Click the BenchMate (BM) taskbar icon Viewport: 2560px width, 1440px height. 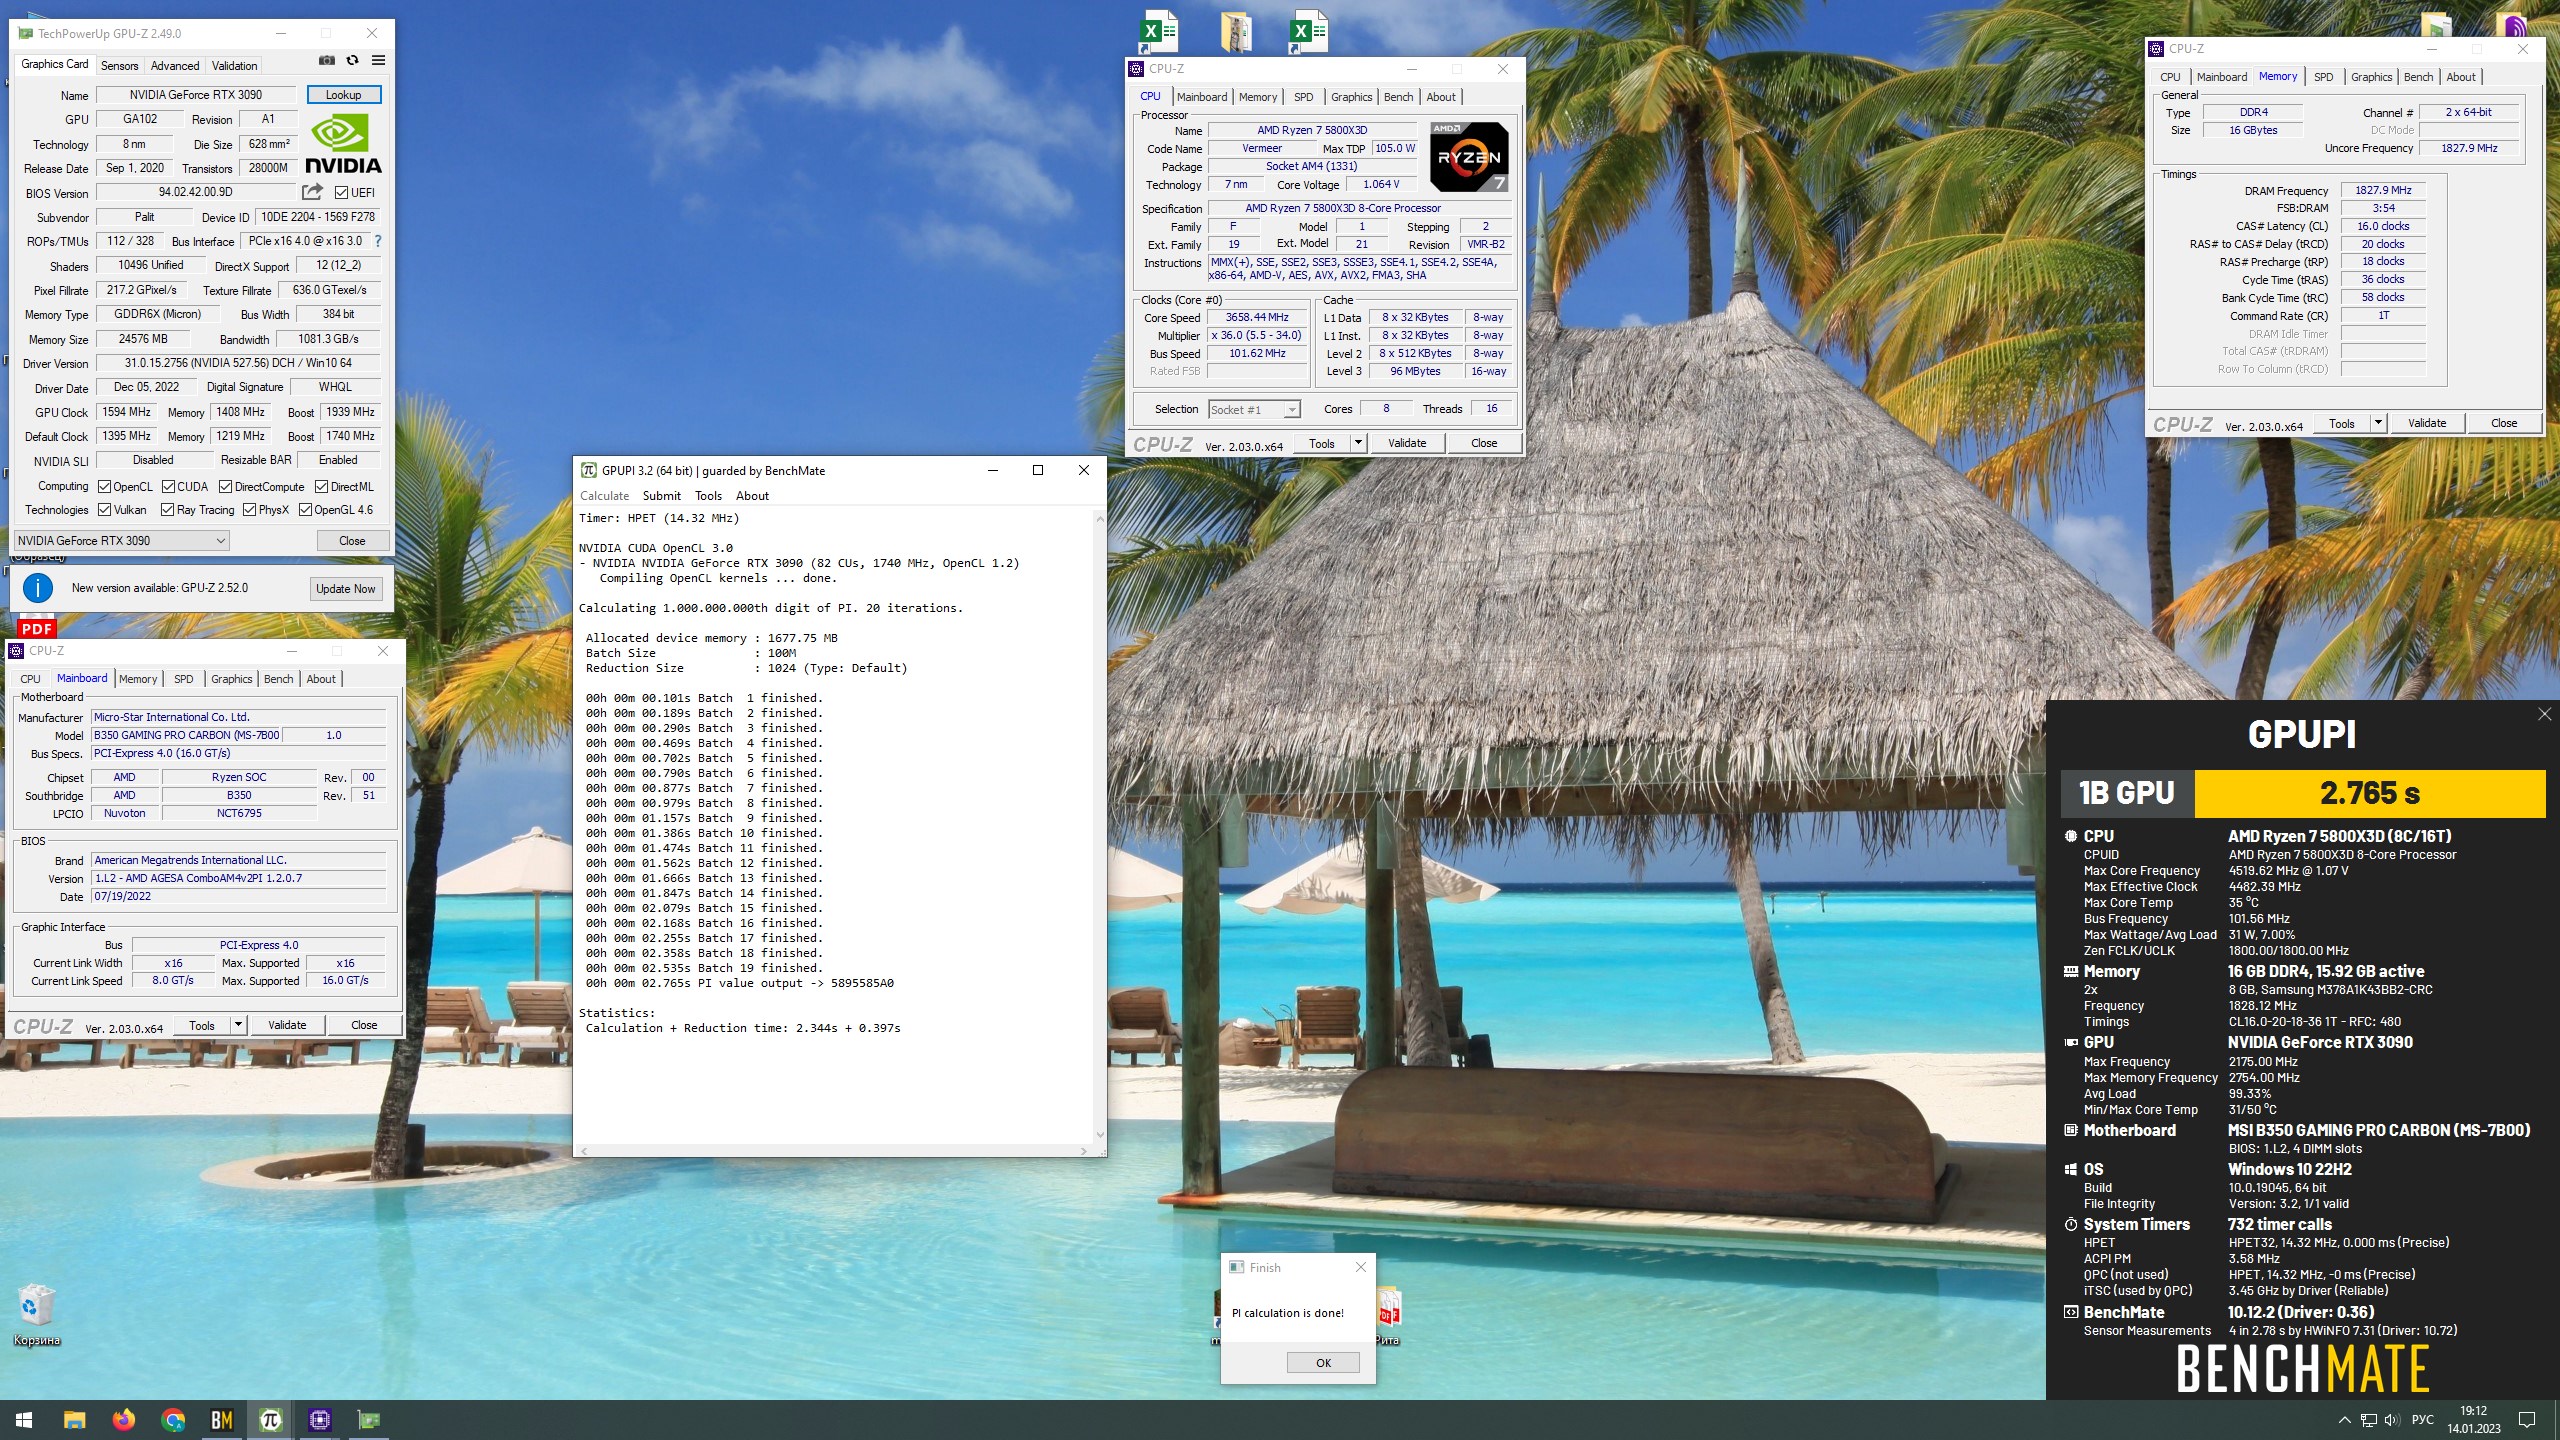click(x=222, y=1420)
